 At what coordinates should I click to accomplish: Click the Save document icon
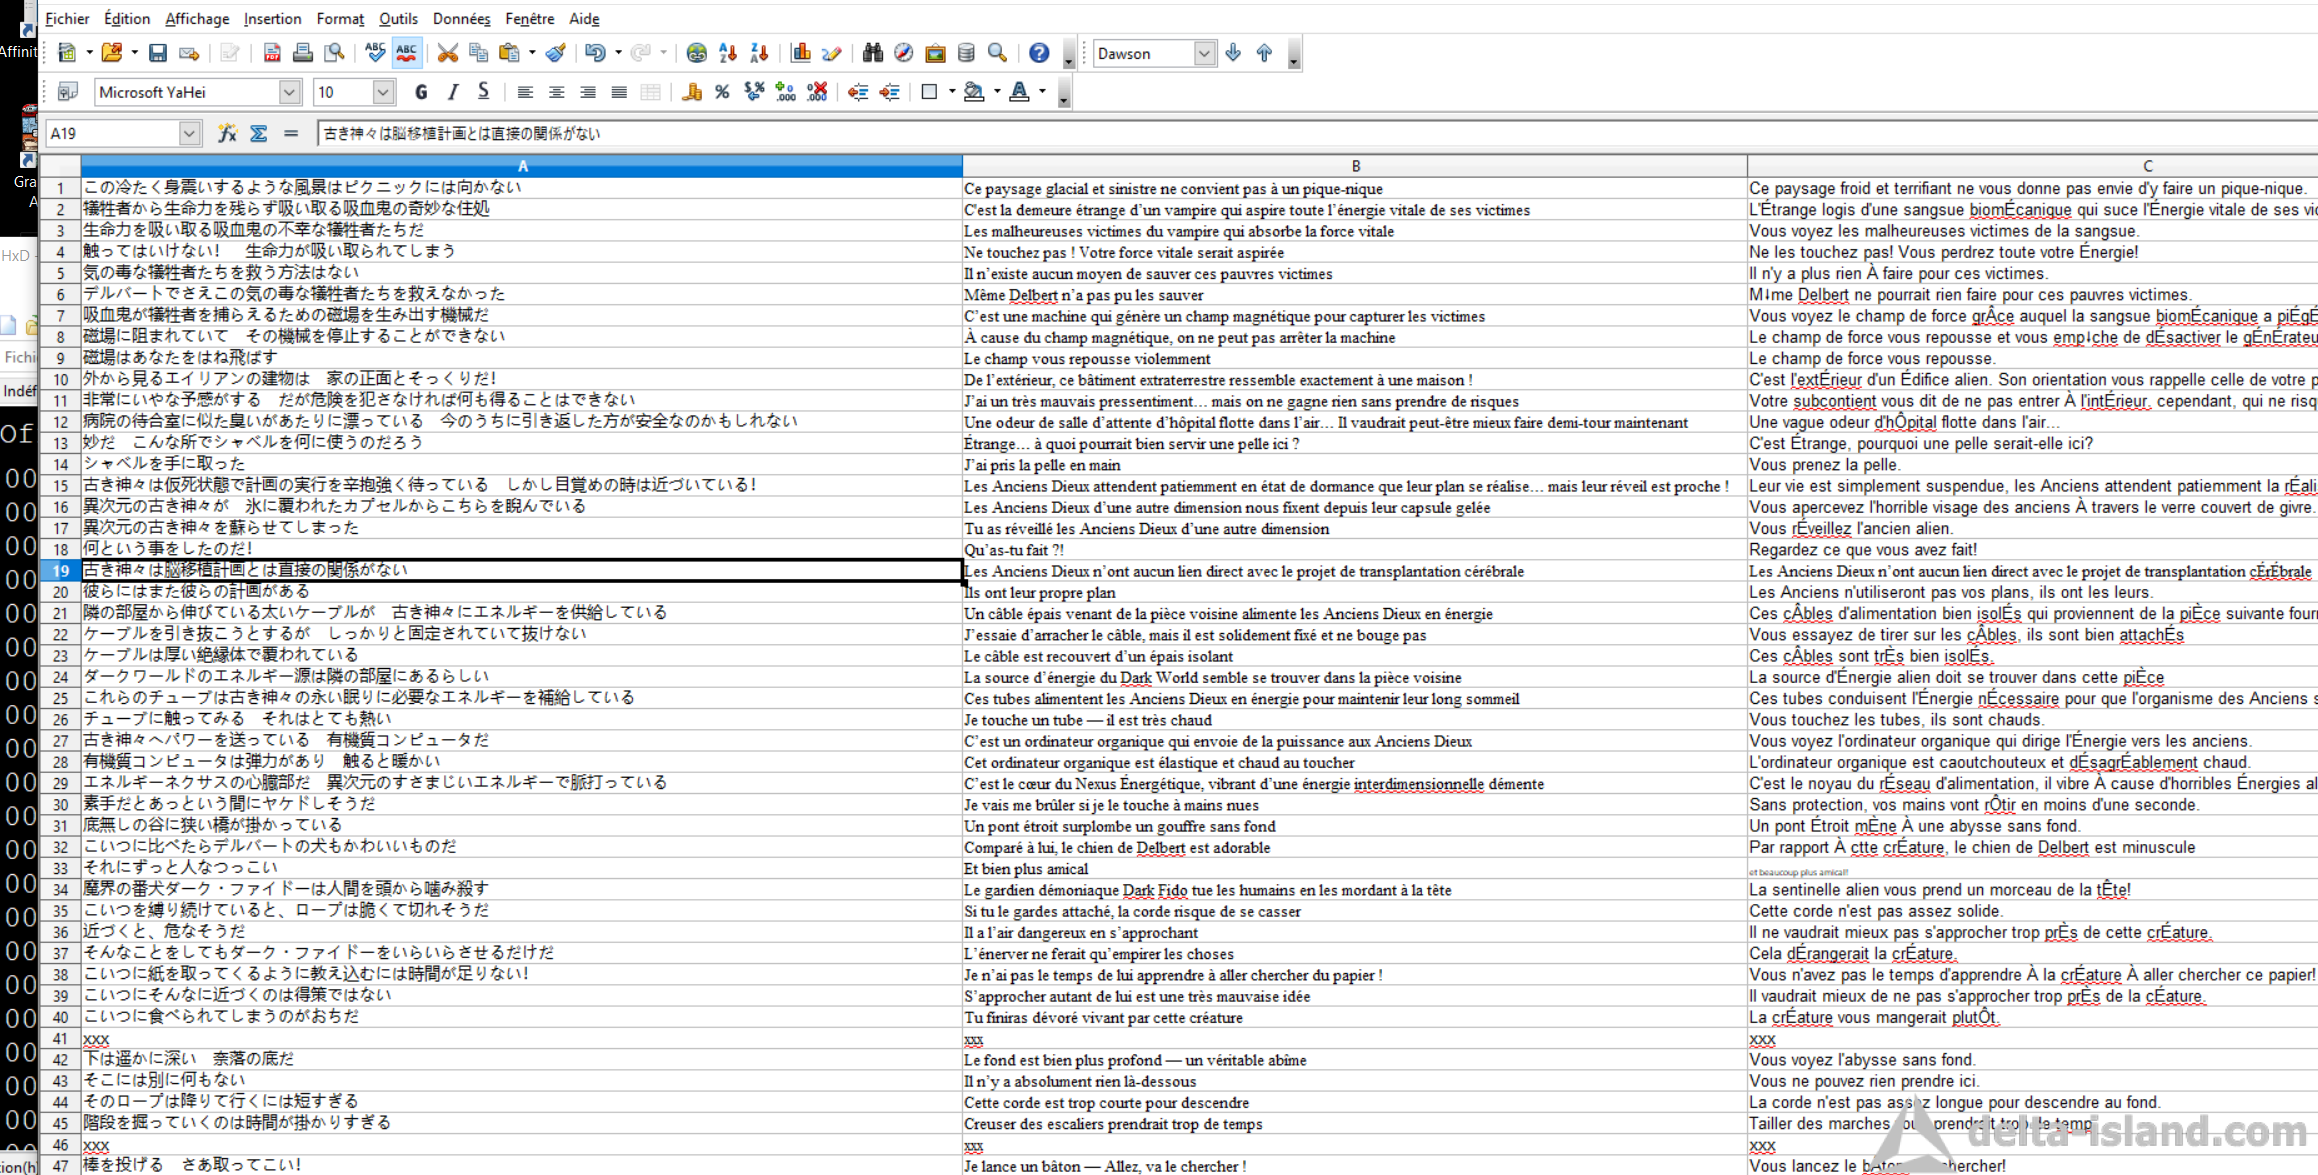pos(158,53)
